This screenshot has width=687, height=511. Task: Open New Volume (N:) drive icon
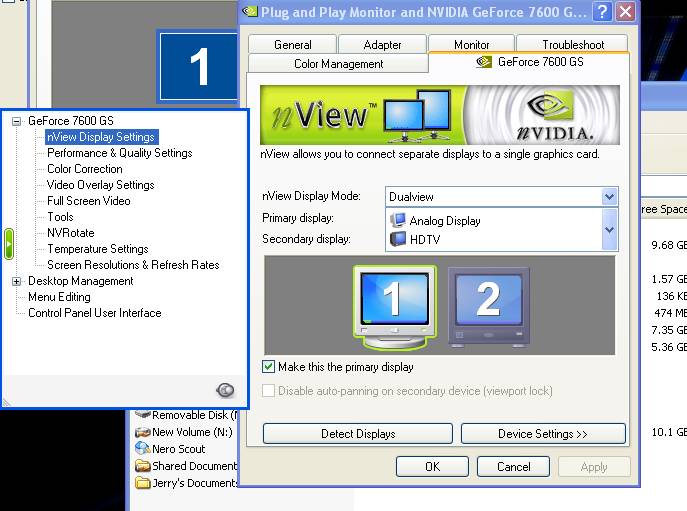pyautogui.click(x=143, y=432)
